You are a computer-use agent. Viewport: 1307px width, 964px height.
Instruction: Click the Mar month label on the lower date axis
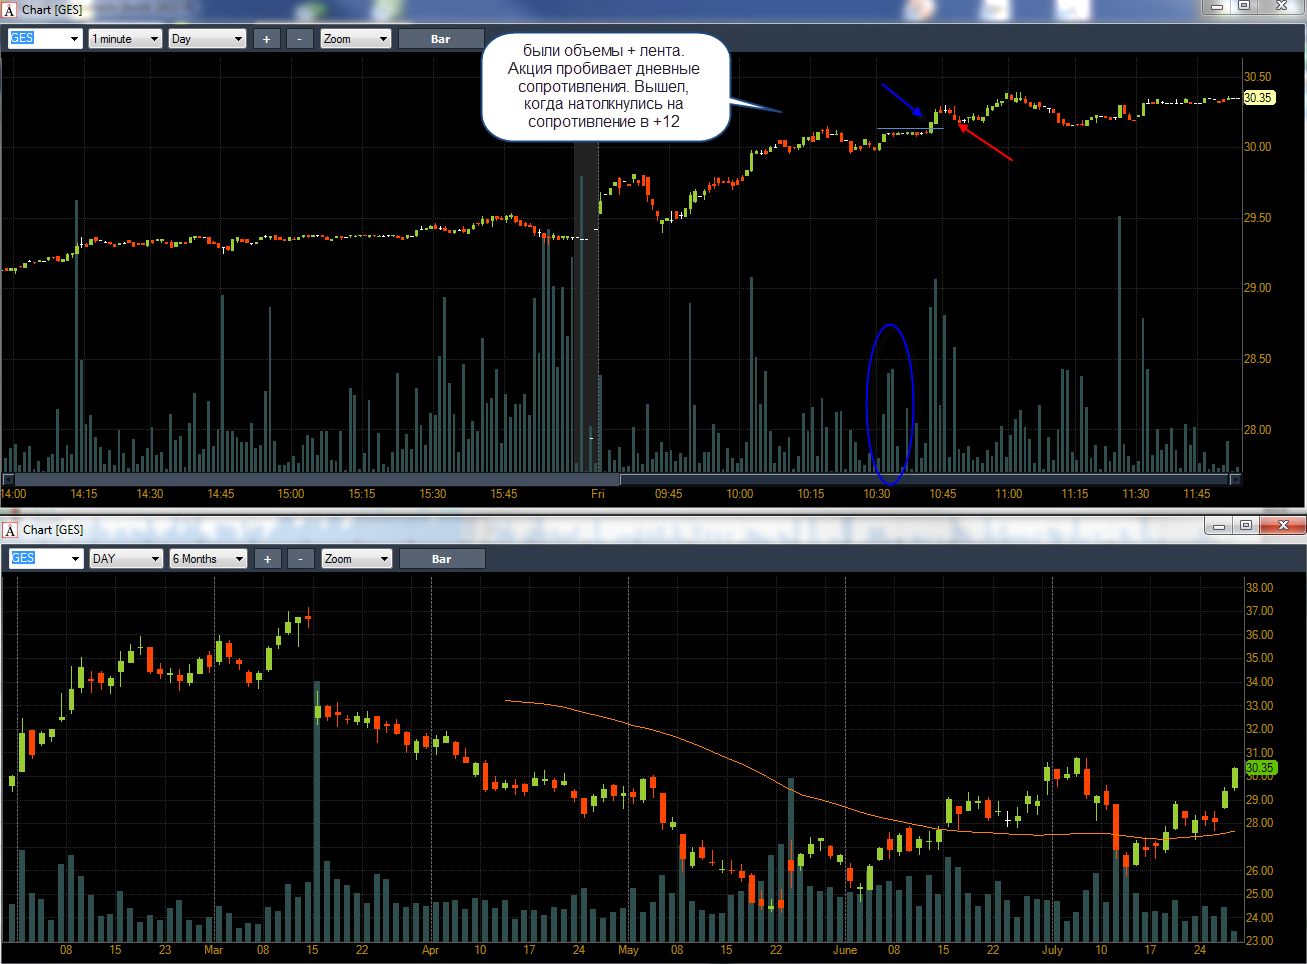click(213, 950)
